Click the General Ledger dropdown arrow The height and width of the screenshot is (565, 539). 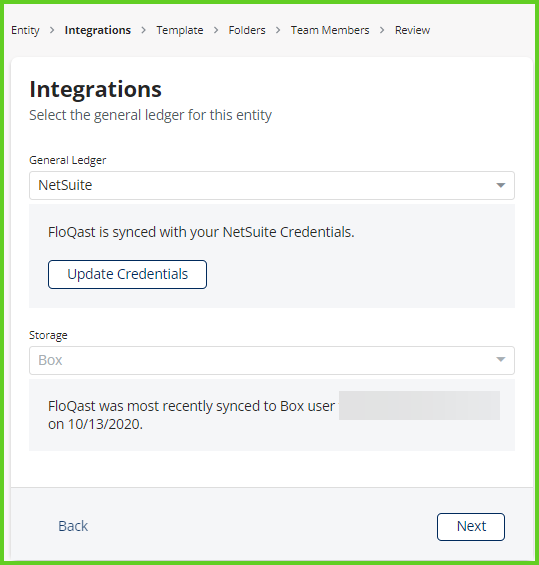point(500,185)
